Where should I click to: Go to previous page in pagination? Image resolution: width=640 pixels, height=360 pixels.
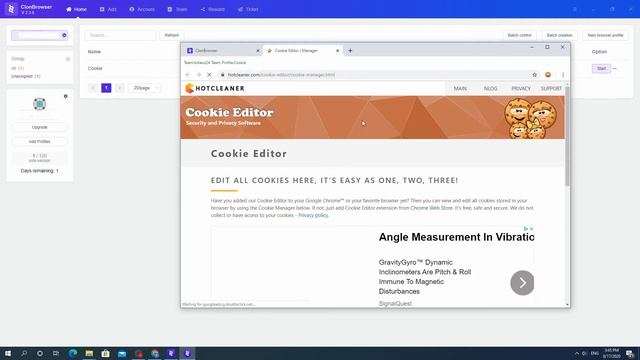(x=93, y=88)
